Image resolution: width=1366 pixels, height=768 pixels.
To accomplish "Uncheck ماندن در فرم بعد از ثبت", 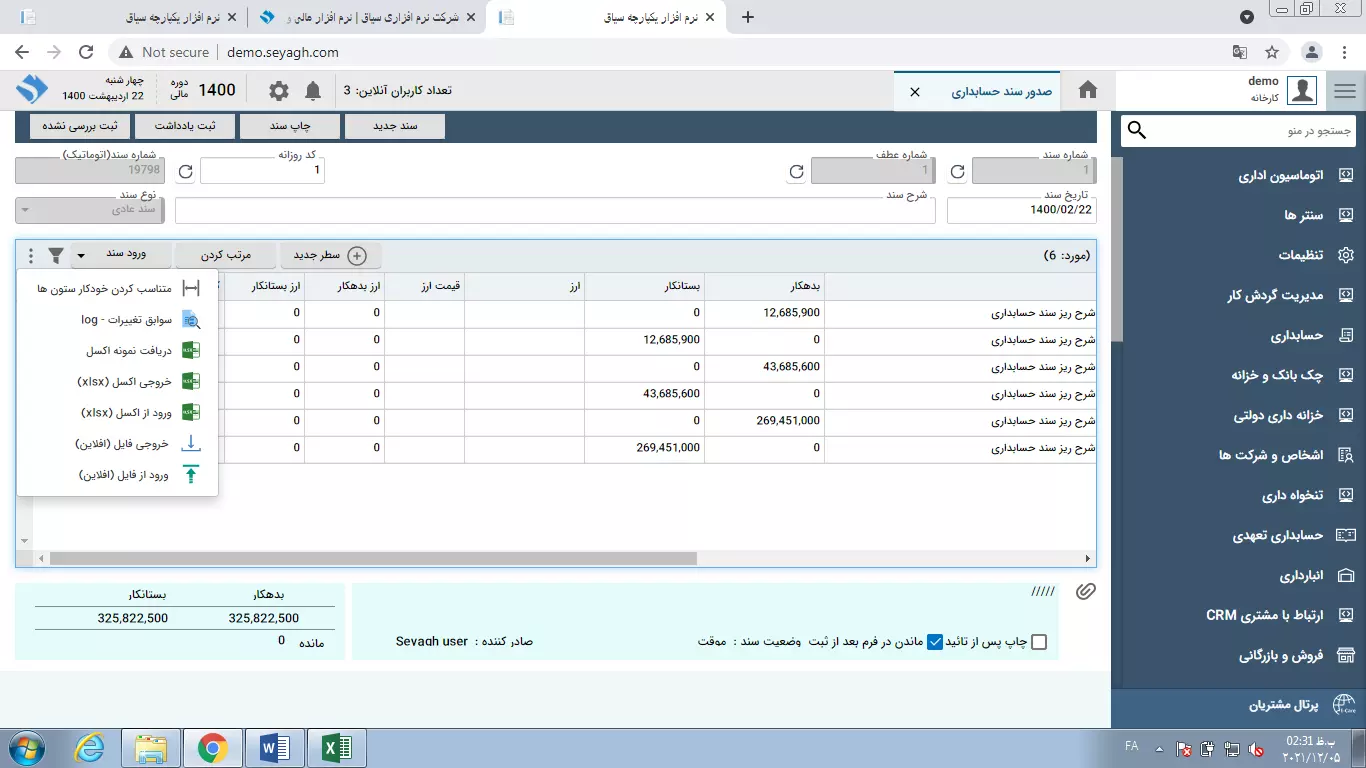I will click(935, 642).
